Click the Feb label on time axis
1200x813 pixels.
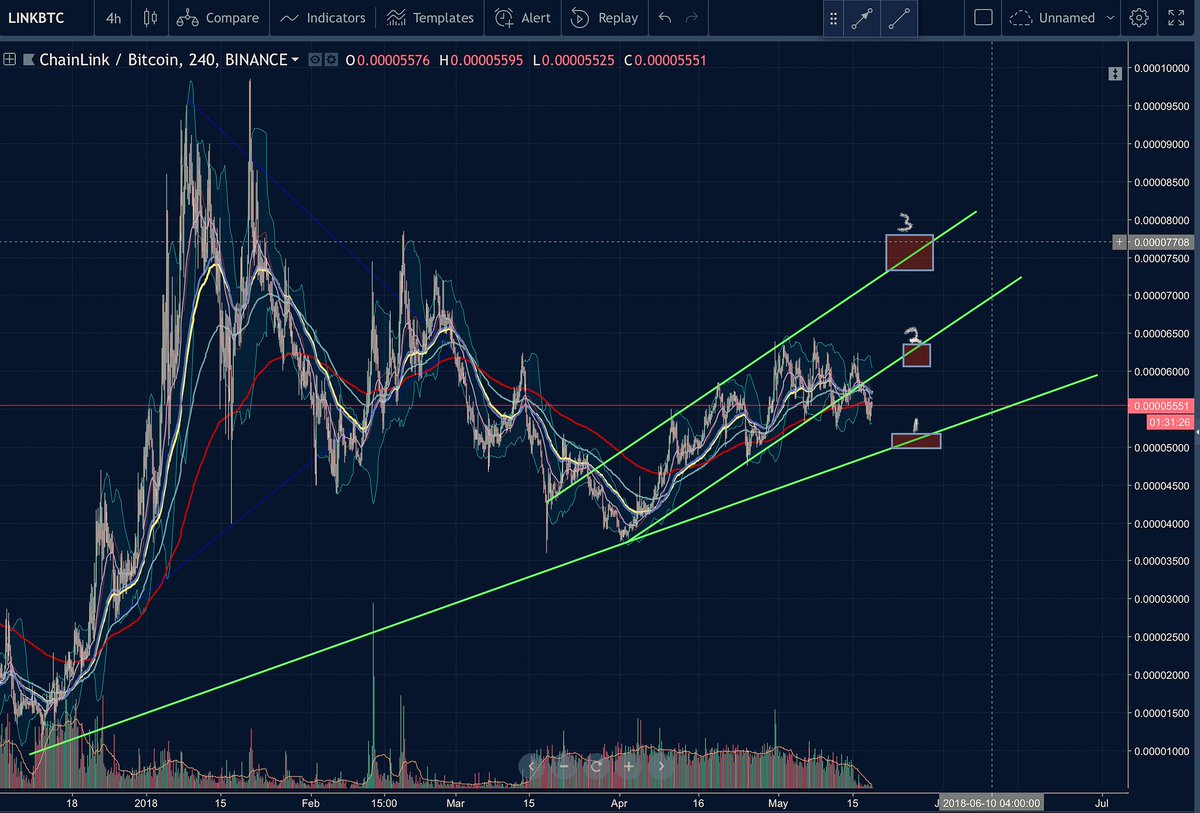[x=309, y=802]
